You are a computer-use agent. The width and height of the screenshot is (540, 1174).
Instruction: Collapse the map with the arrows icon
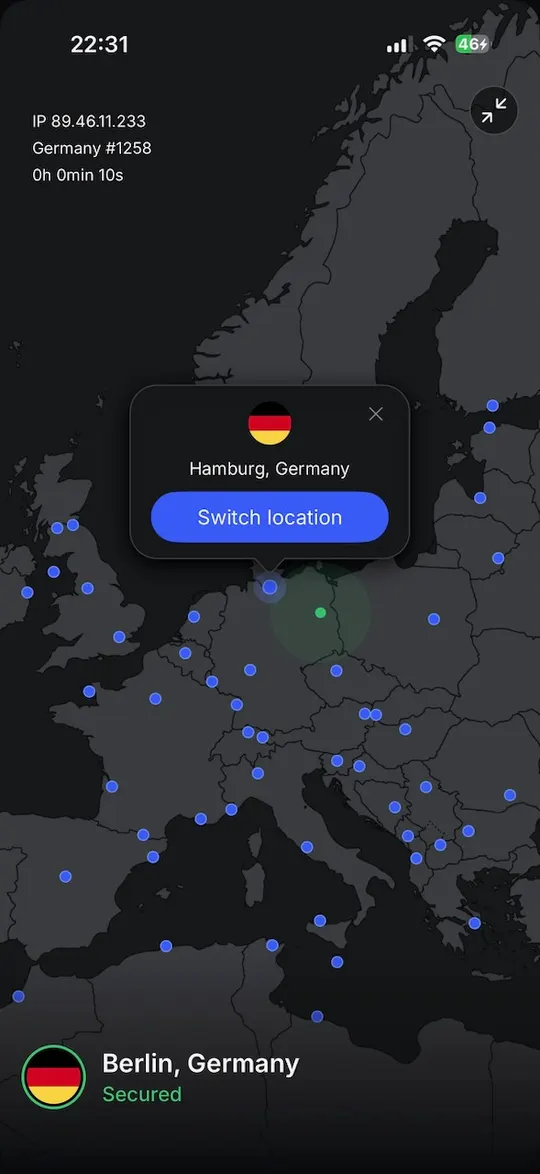494,111
